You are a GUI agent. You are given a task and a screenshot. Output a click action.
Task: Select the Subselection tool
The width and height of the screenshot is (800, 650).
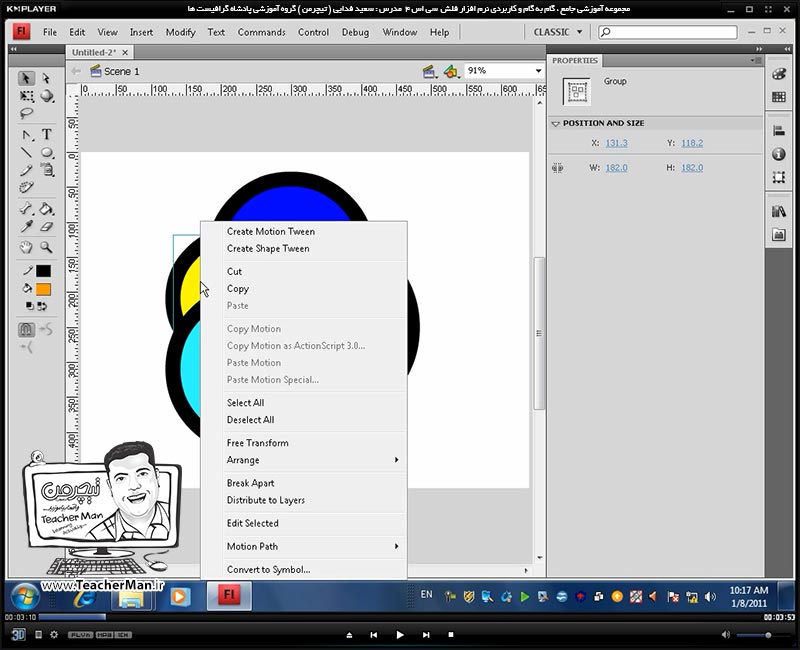click(x=46, y=78)
